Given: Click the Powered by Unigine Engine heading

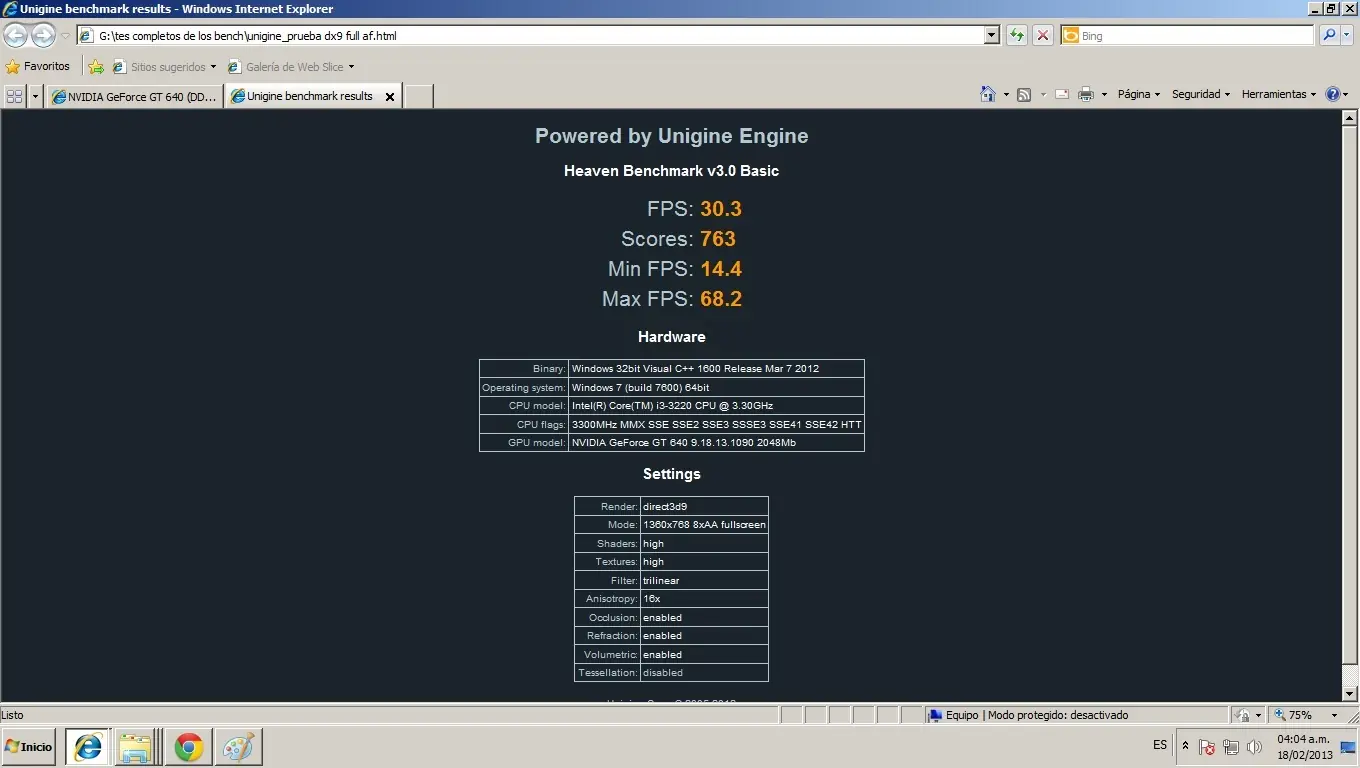Looking at the screenshot, I should (672, 136).
